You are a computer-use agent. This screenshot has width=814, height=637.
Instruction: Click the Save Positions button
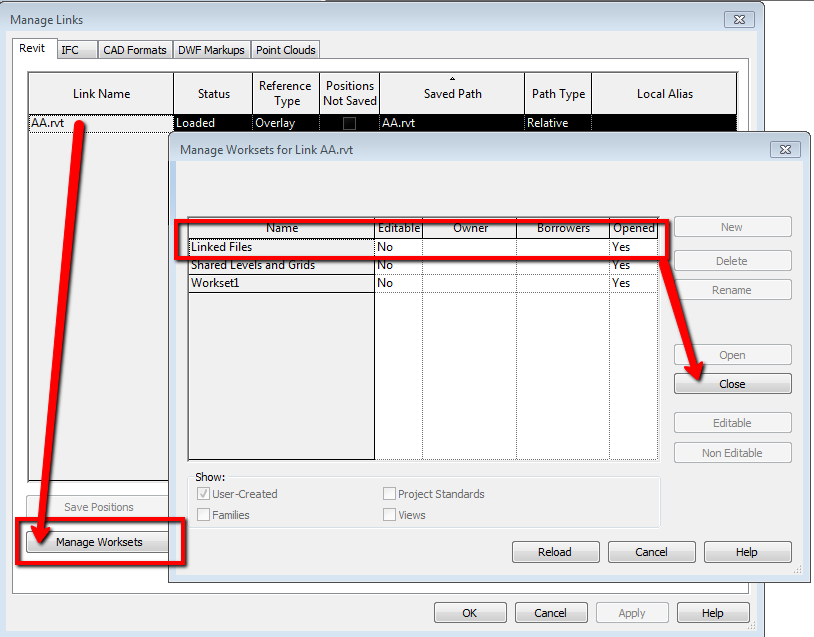point(101,507)
